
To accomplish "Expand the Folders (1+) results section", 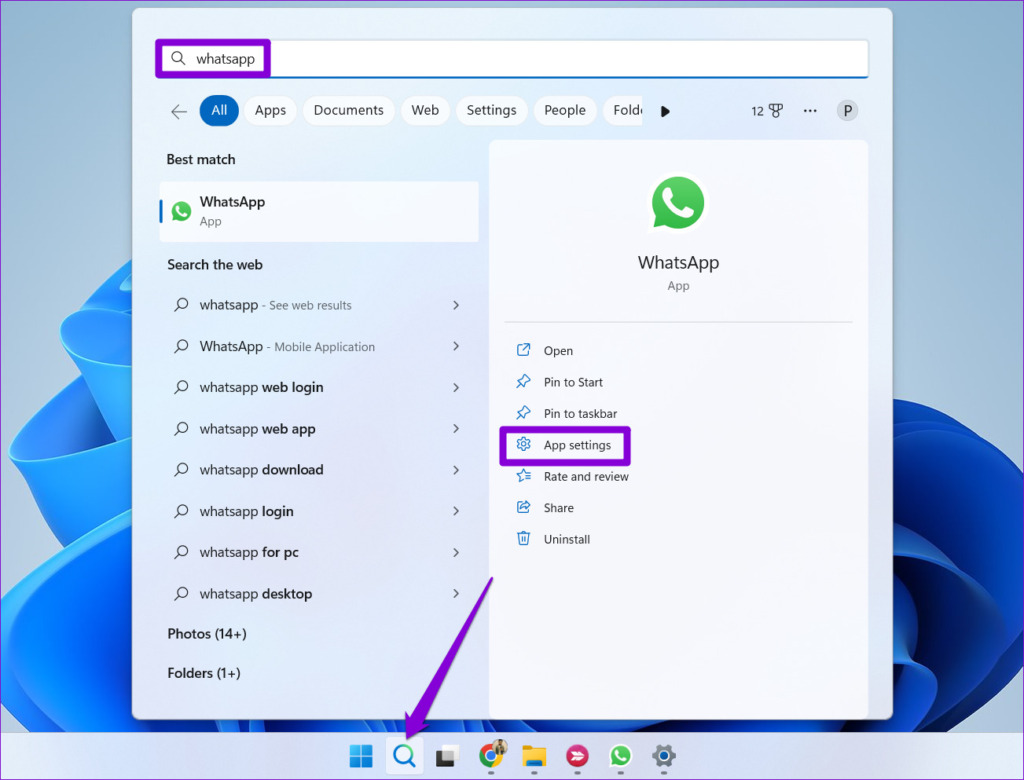I will (x=203, y=672).
